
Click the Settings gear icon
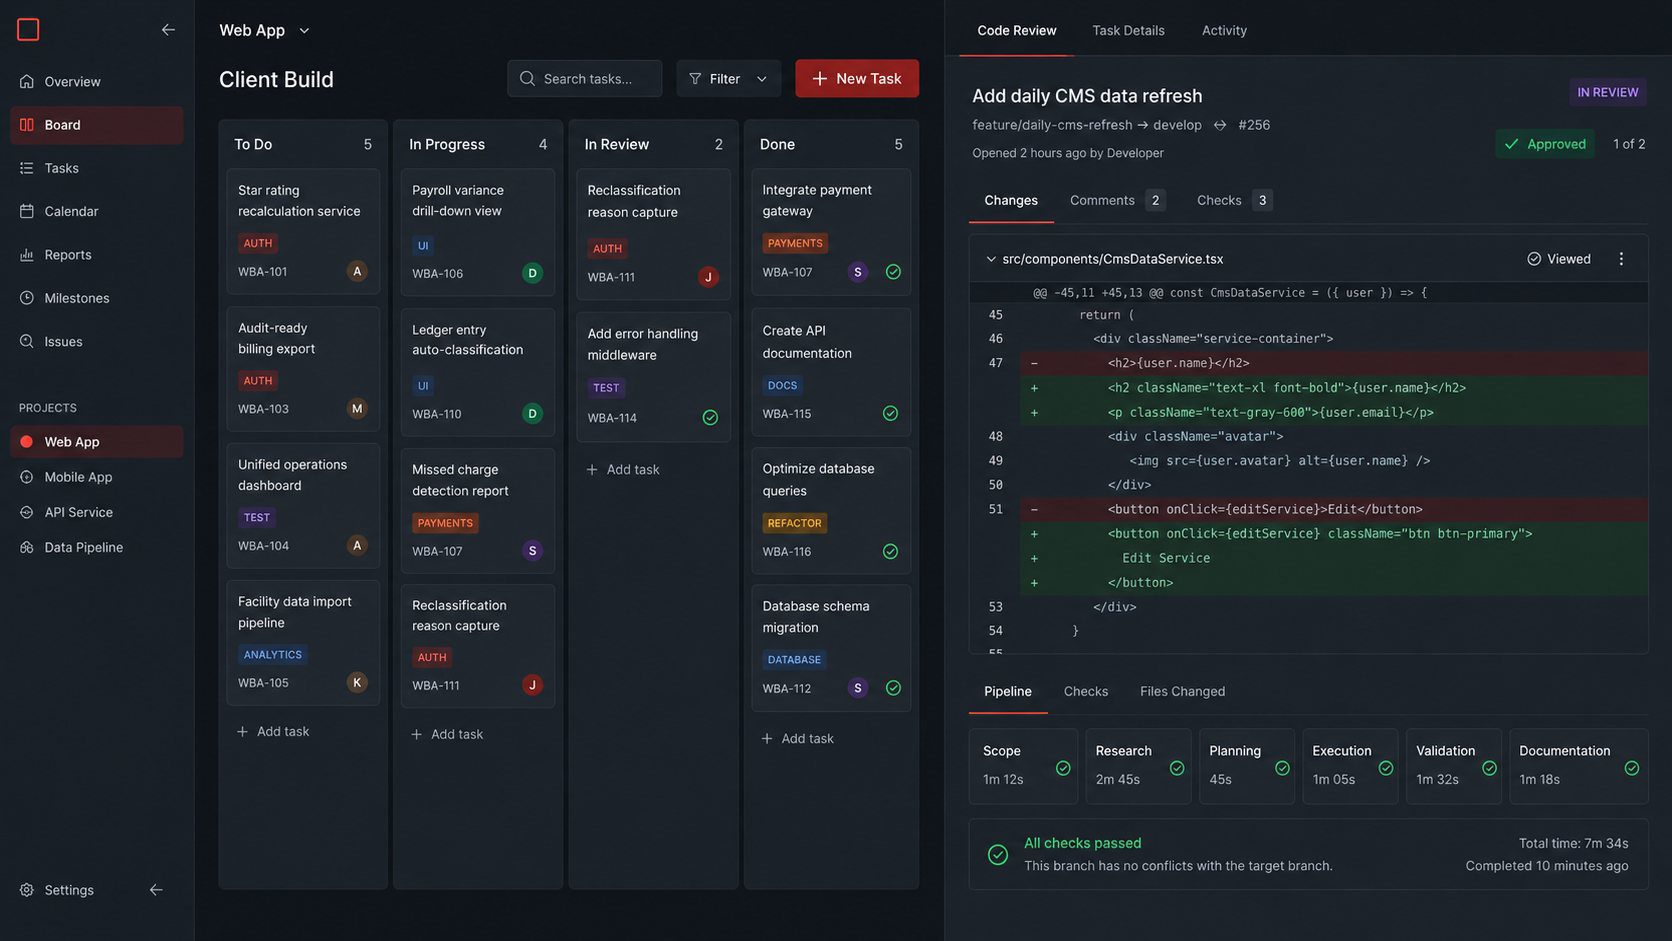27,890
